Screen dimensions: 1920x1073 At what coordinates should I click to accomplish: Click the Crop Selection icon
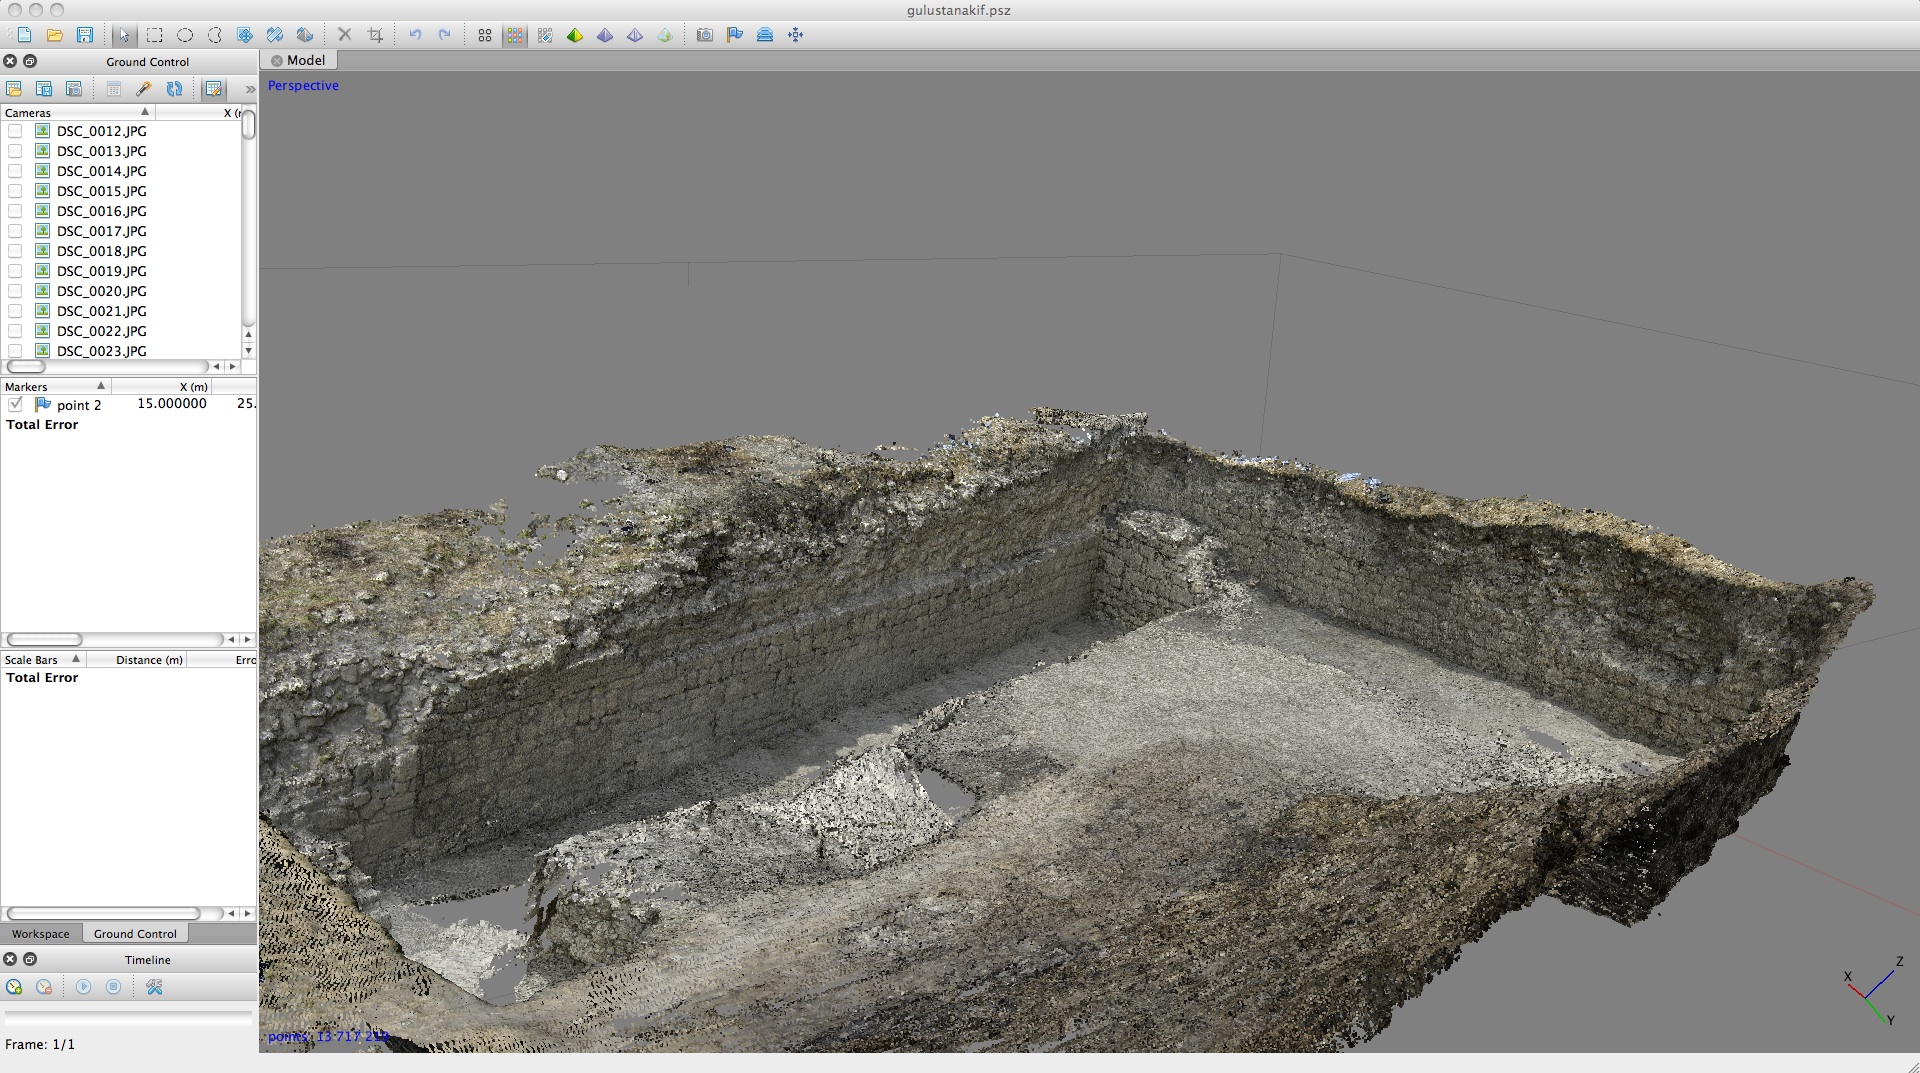(375, 35)
